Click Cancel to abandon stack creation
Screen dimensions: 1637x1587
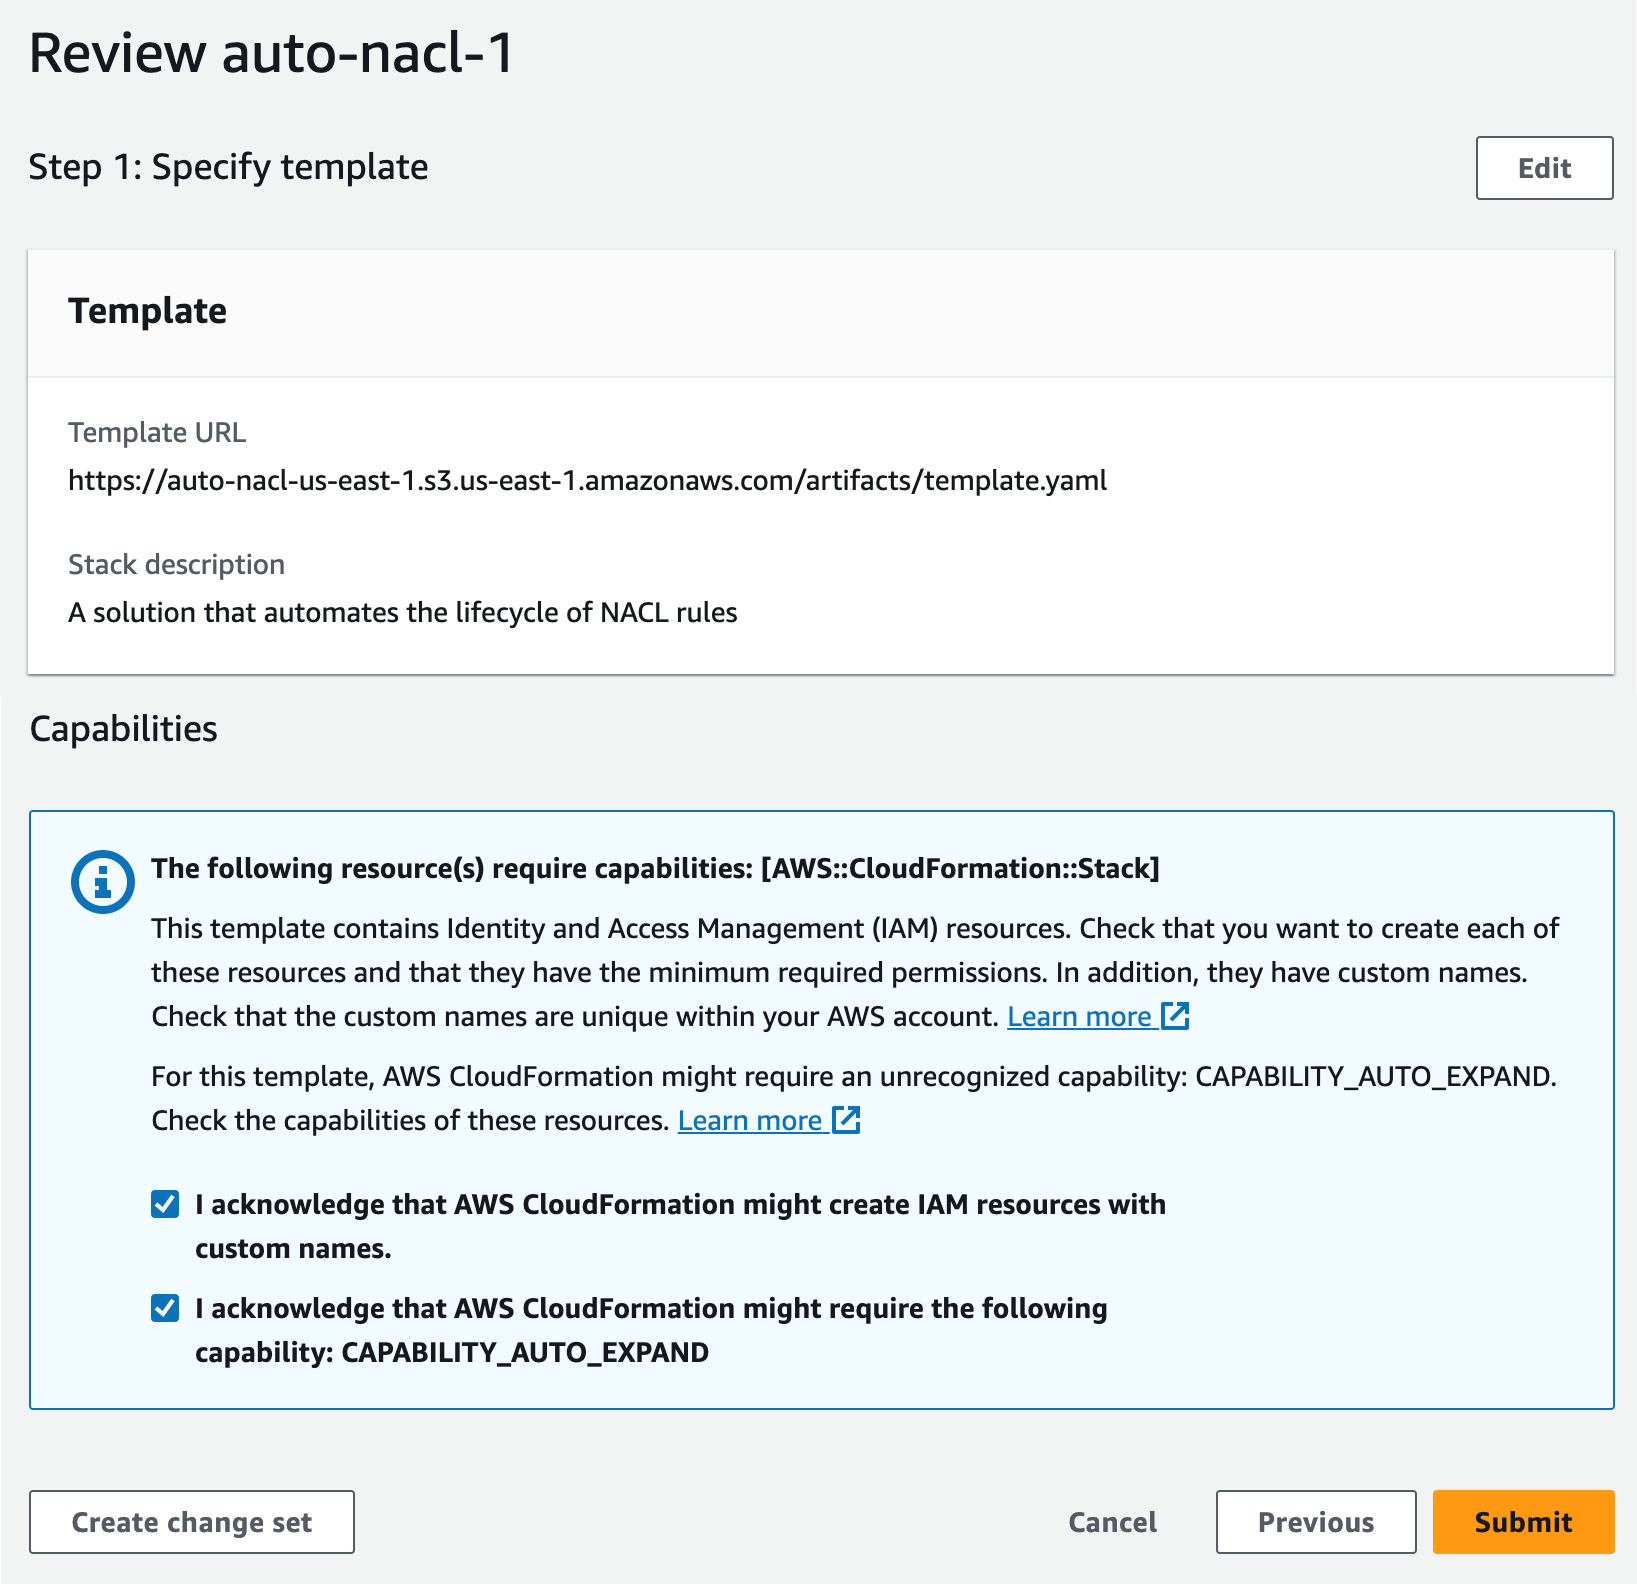[x=1111, y=1522]
